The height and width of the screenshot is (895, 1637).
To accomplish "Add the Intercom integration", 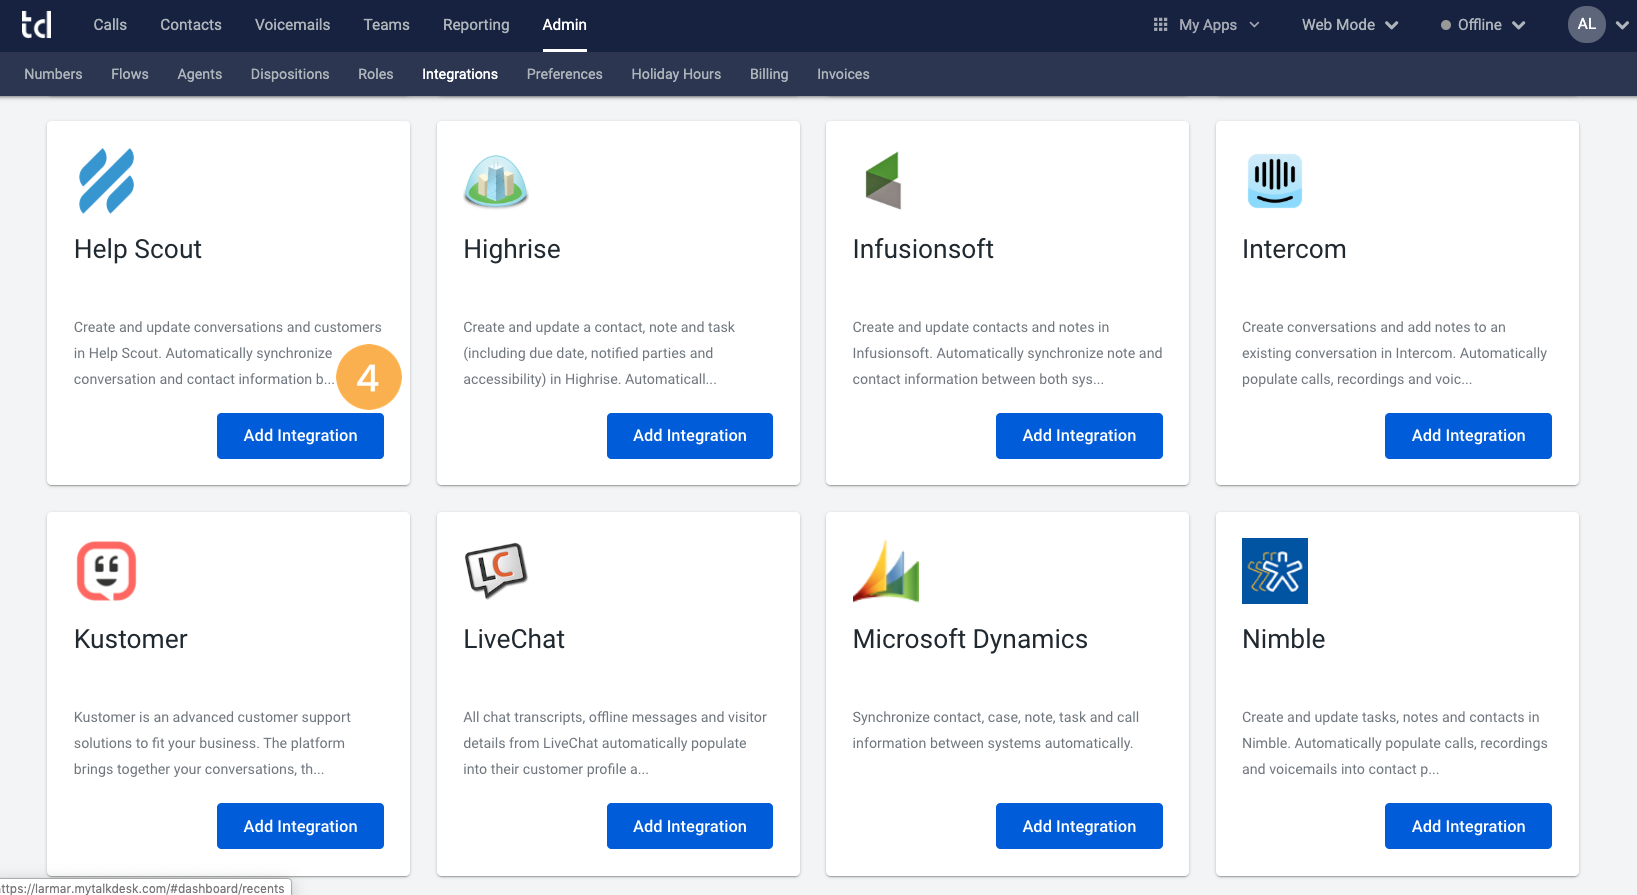I will click(x=1468, y=436).
